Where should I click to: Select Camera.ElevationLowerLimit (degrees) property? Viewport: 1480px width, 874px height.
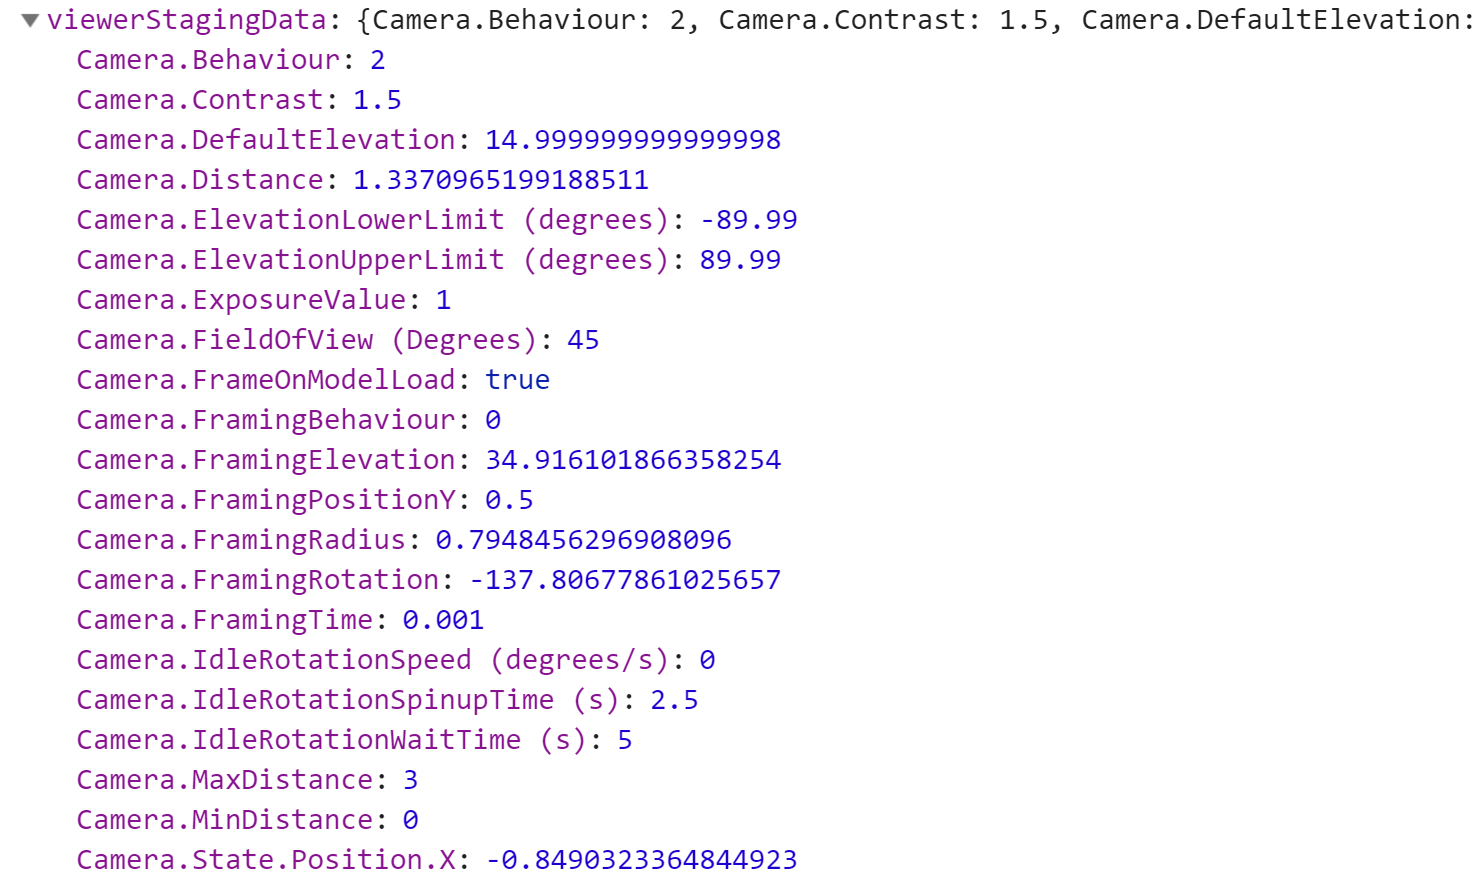point(372,220)
